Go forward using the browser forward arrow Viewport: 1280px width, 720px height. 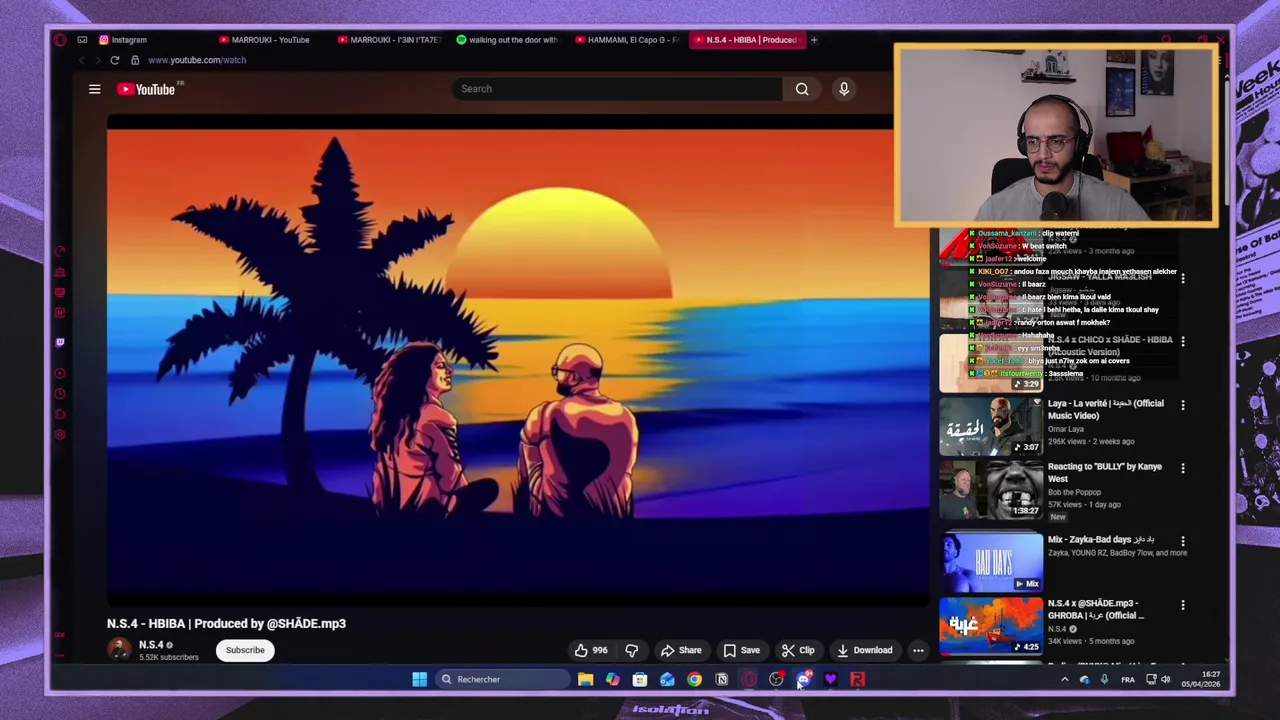(97, 60)
